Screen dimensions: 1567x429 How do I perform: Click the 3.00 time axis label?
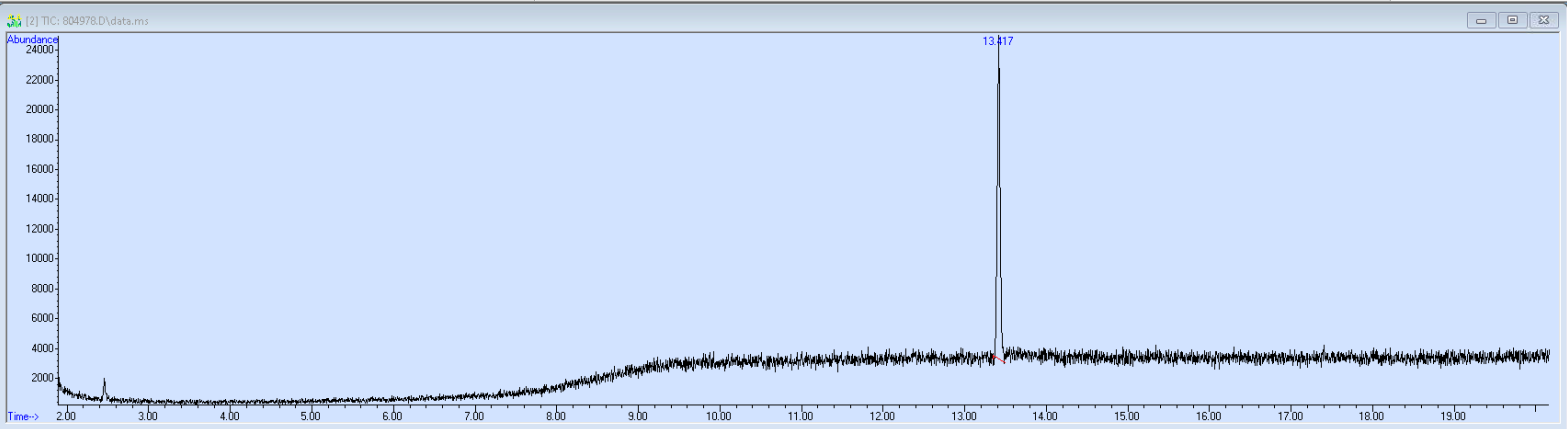coord(147,415)
